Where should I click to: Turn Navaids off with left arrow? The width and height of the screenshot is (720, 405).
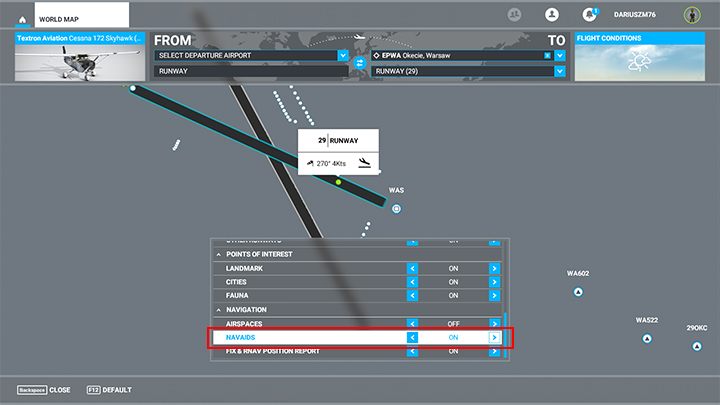(x=412, y=338)
